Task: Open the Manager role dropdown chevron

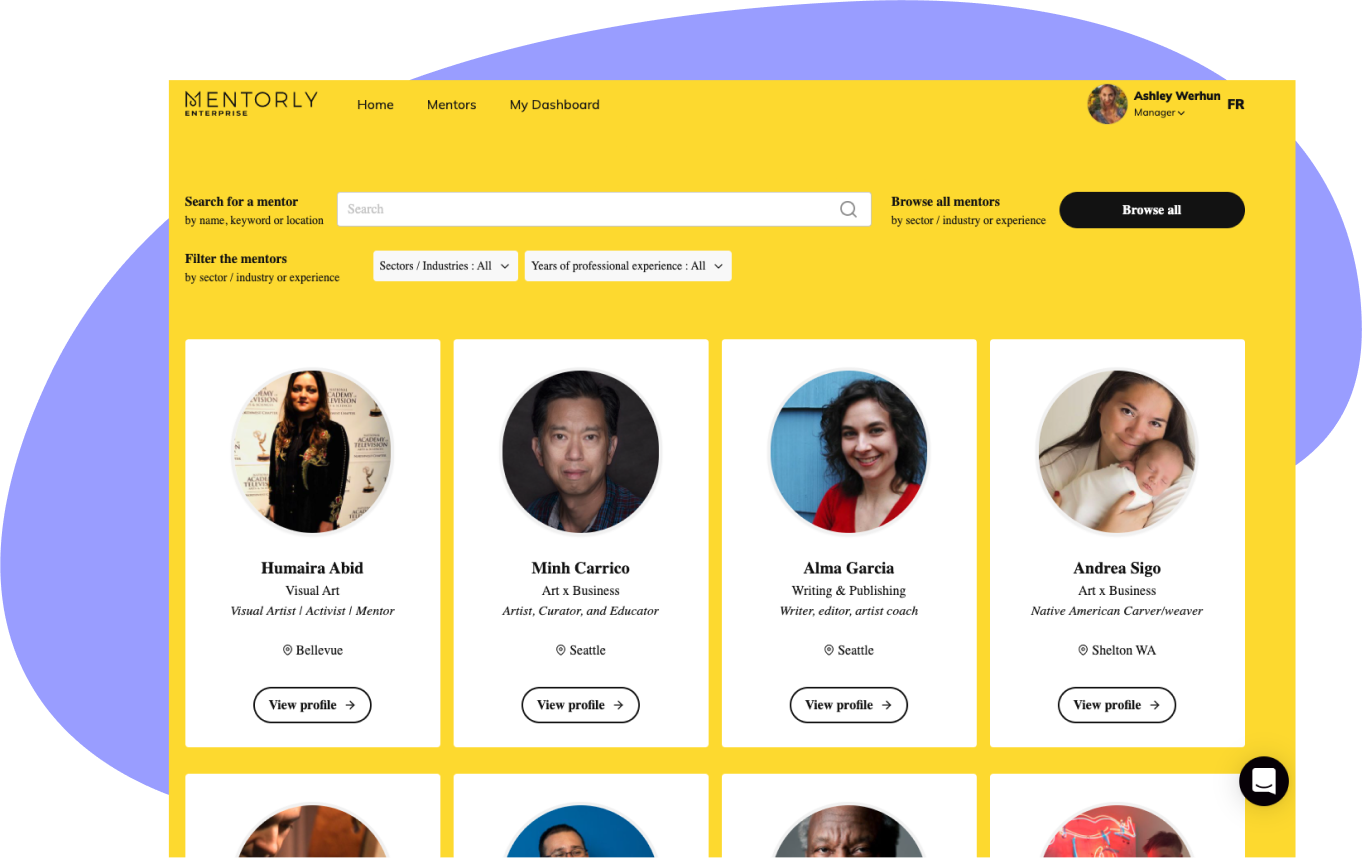Action: [1181, 114]
